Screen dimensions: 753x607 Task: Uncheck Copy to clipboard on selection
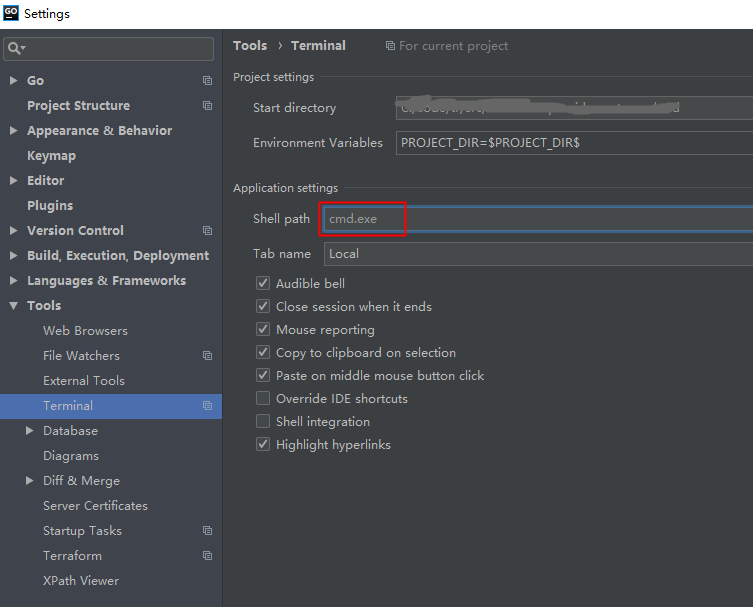(263, 352)
